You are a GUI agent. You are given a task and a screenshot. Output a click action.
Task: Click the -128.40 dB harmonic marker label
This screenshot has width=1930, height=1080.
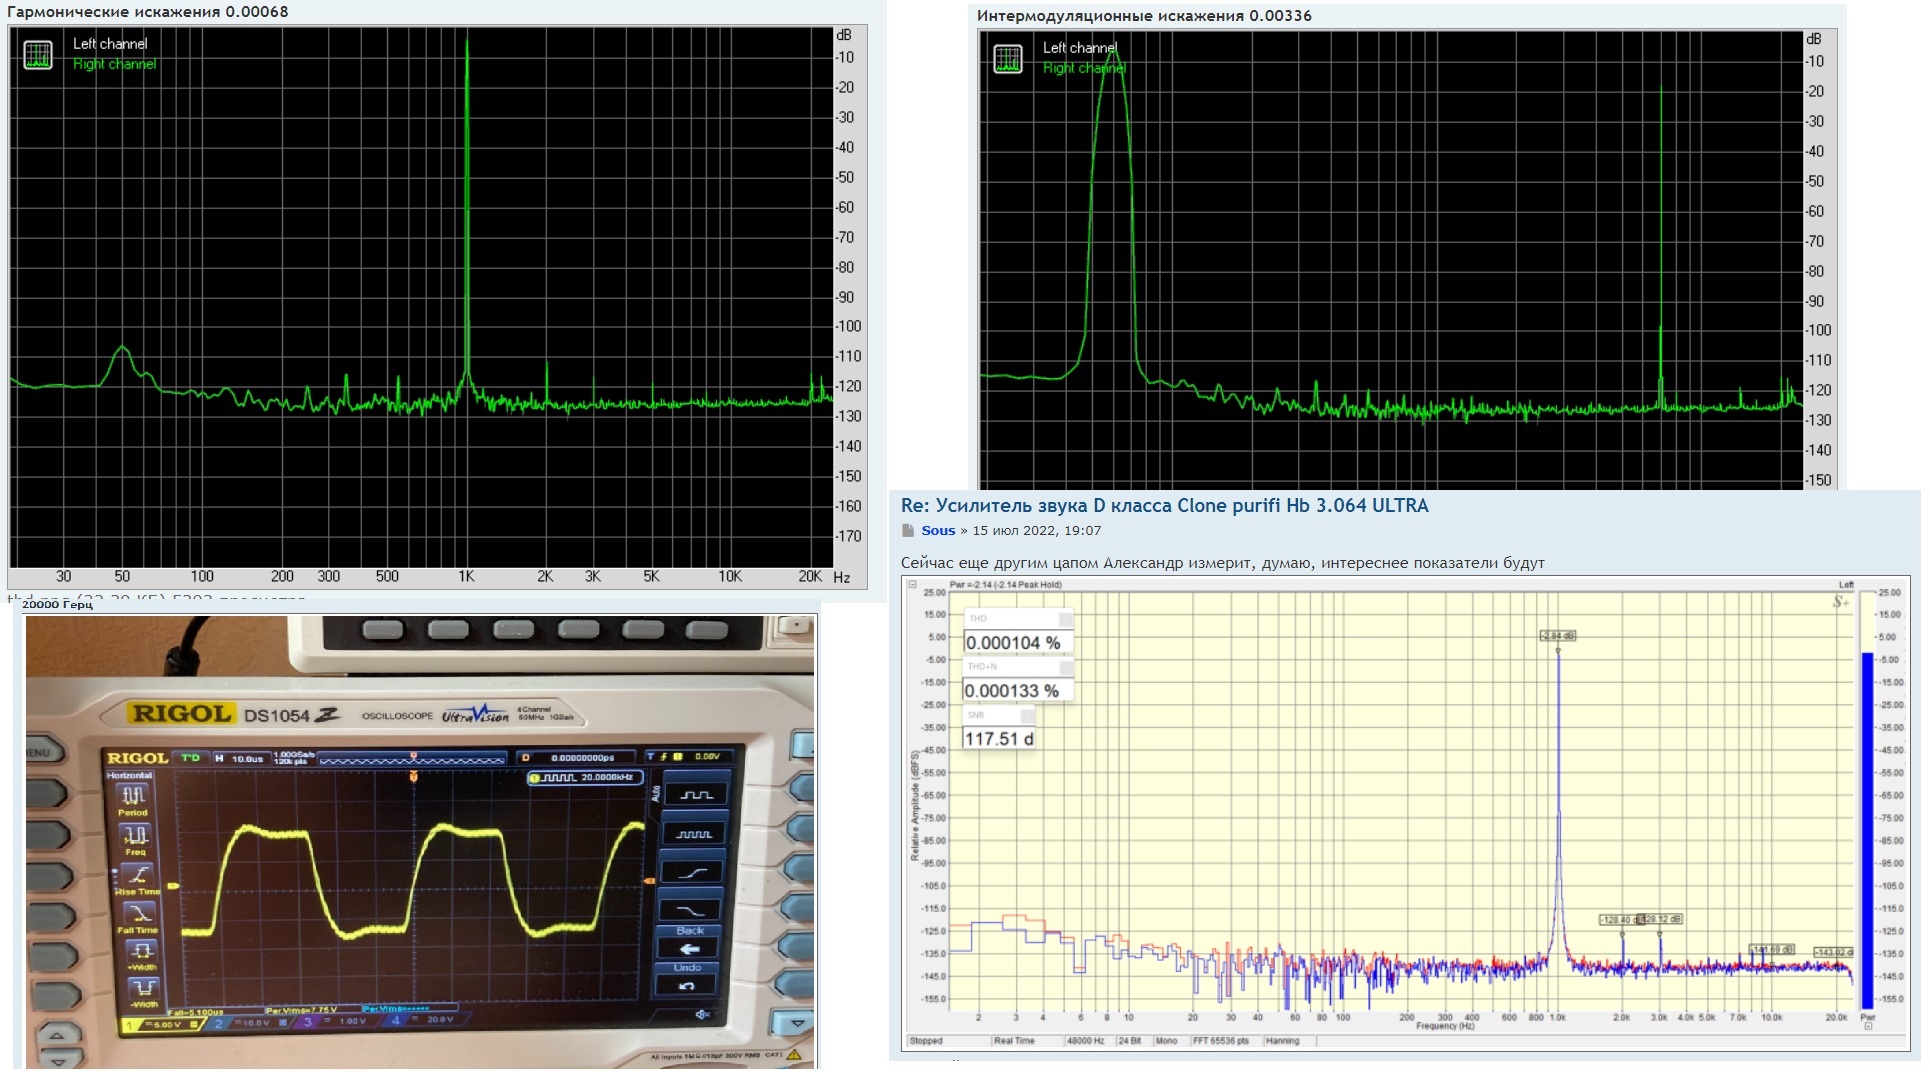[1620, 919]
